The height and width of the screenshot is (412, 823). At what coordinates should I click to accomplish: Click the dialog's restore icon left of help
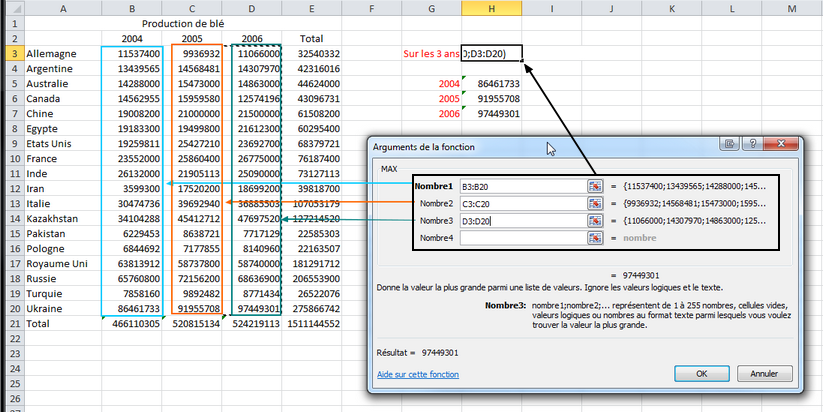730,144
